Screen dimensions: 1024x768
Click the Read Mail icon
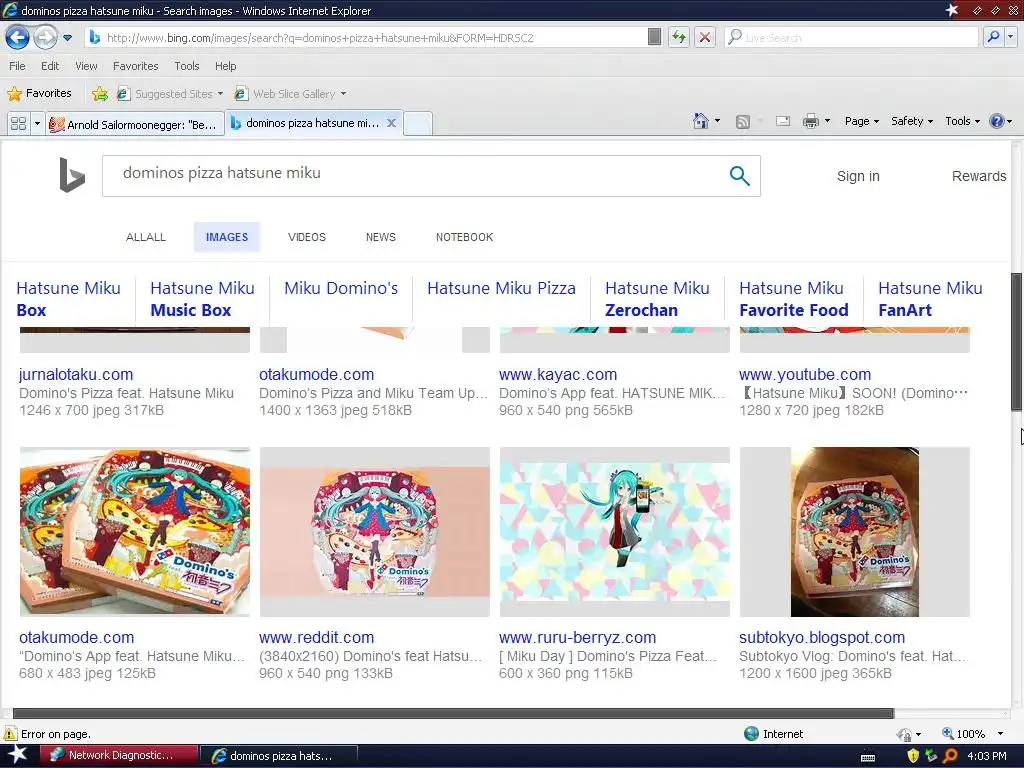tap(782, 121)
